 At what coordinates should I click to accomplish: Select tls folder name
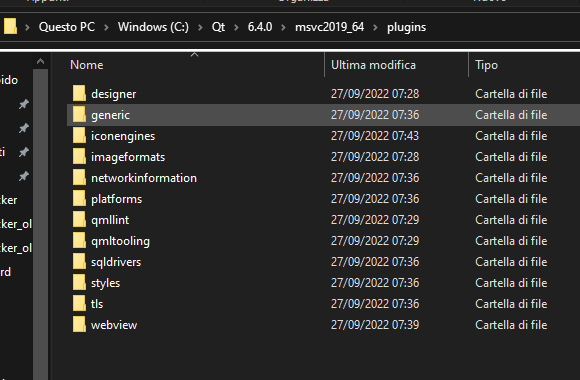pyautogui.click(x=97, y=304)
